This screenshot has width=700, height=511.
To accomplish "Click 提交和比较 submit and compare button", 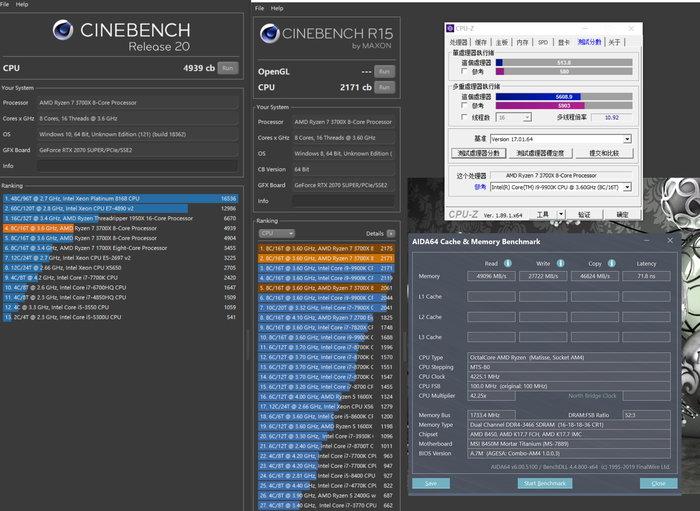I will (604, 153).
